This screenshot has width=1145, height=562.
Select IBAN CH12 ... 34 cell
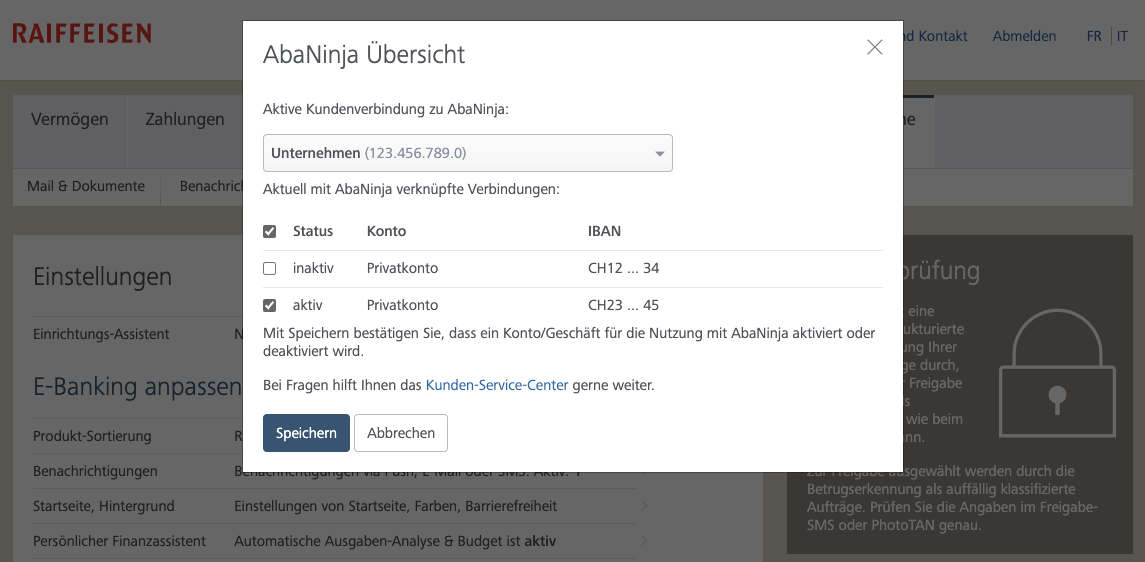(624, 269)
